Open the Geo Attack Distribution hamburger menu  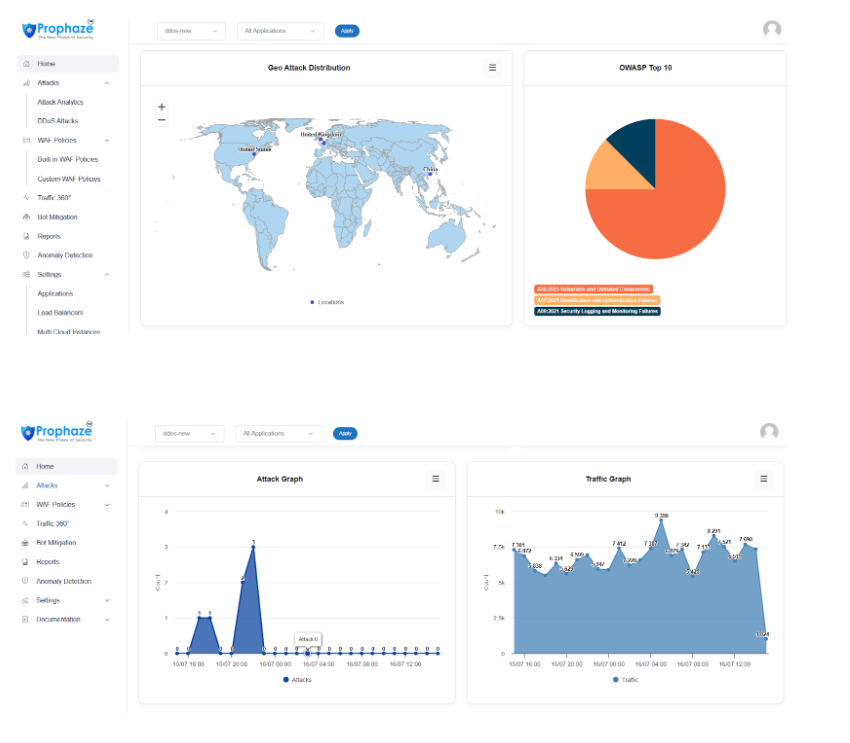coord(492,68)
